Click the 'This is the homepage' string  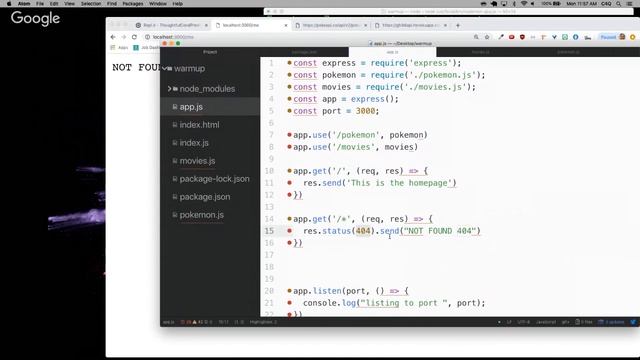(x=399, y=183)
